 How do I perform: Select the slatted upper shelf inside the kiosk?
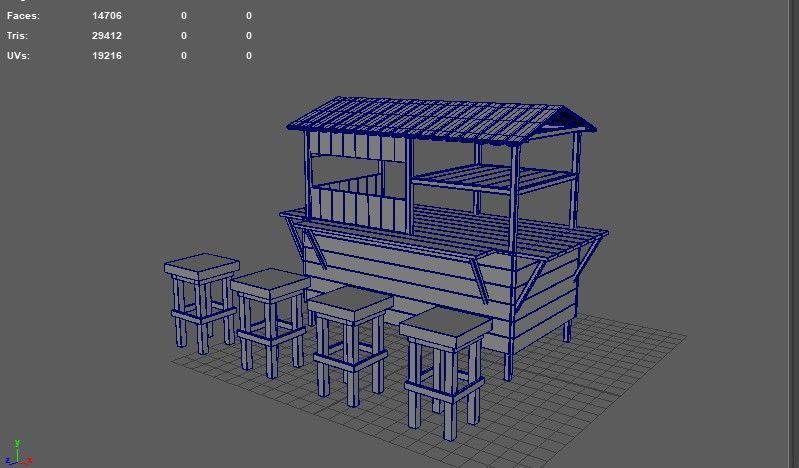pos(493,178)
